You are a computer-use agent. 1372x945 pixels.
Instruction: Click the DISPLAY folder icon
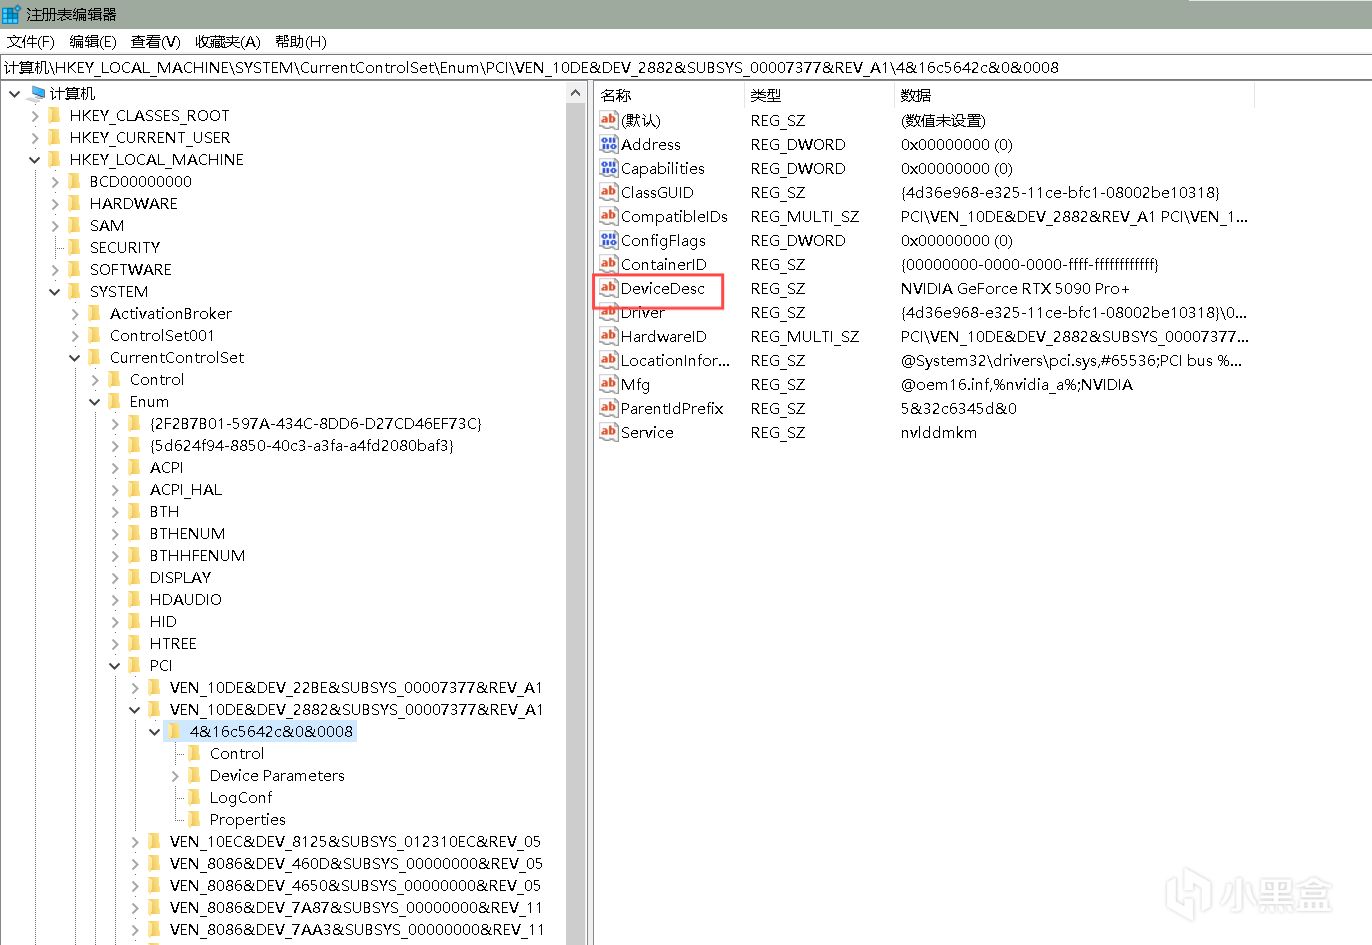click(135, 577)
